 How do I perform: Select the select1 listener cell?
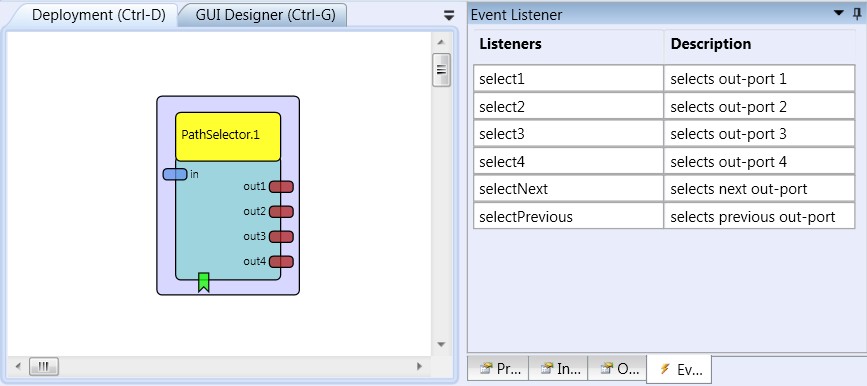pyautogui.click(x=568, y=78)
